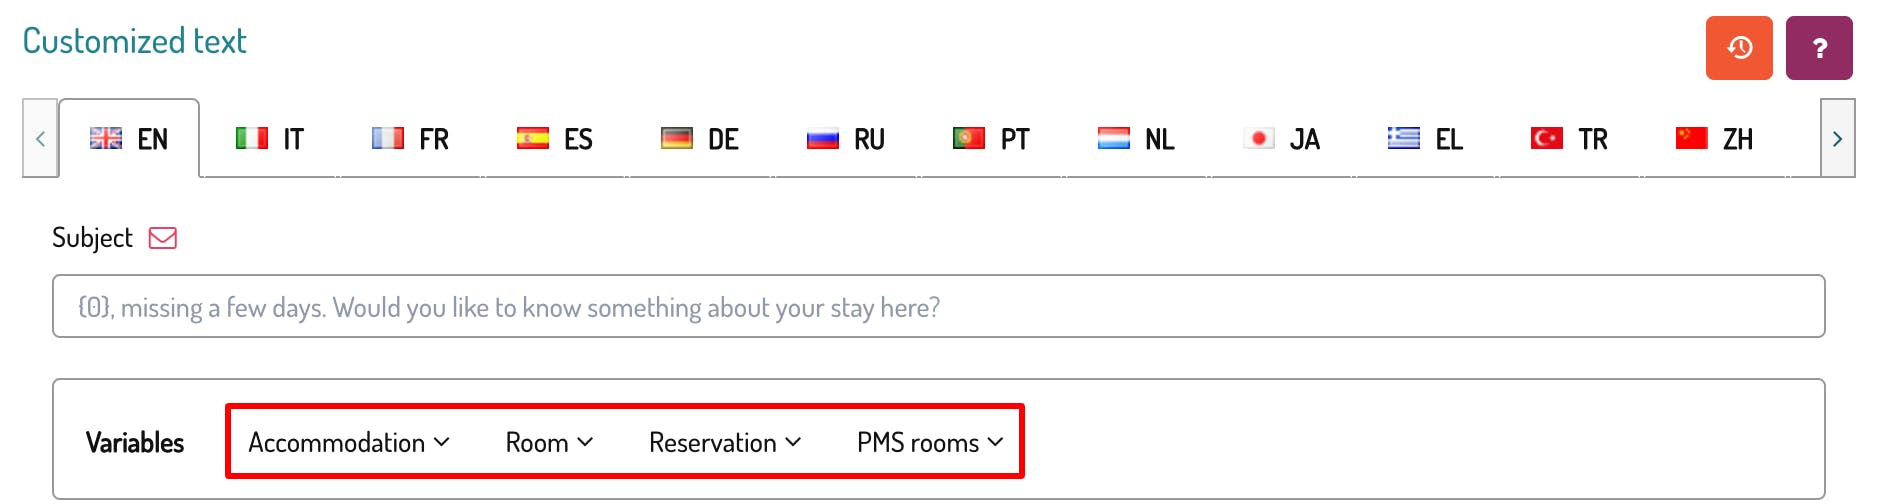Expand the Accommodation variables dropdown

[348, 442]
